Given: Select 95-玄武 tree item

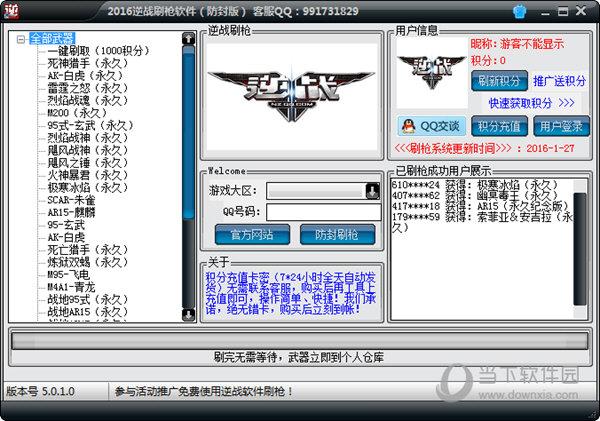Looking at the screenshot, I should tap(66, 225).
